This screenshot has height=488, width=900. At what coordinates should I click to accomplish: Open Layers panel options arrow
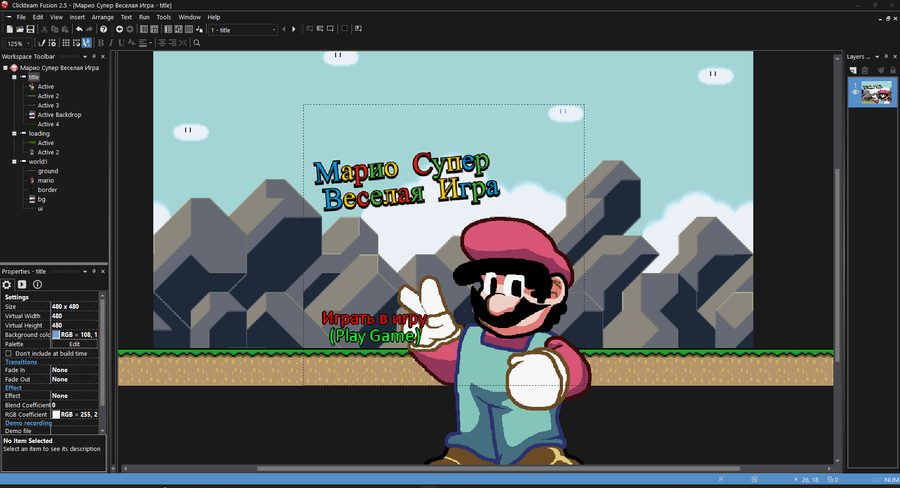pos(877,57)
